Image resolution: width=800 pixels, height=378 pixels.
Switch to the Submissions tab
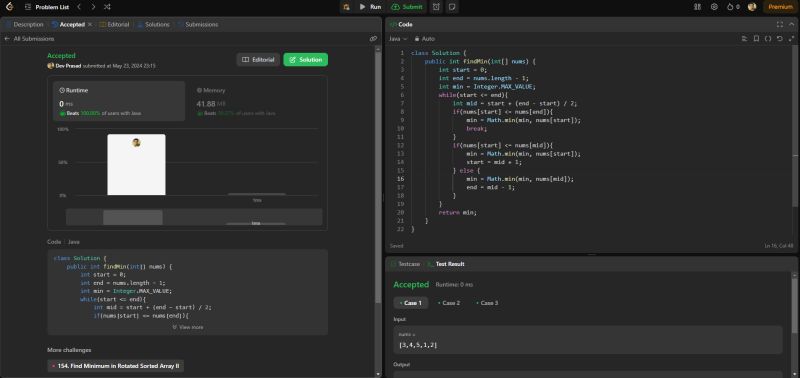(198, 24)
